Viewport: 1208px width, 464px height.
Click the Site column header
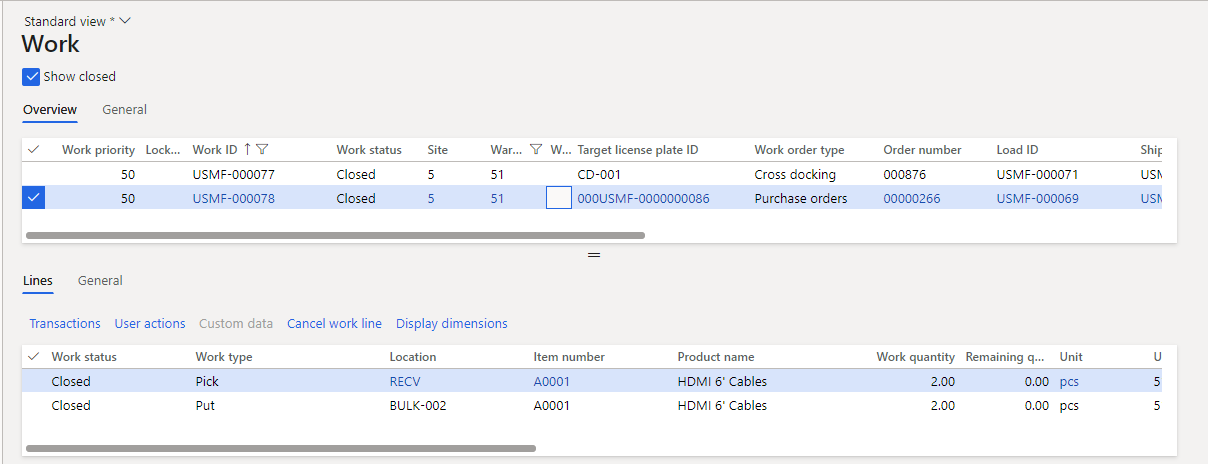[x=438, y=150]
